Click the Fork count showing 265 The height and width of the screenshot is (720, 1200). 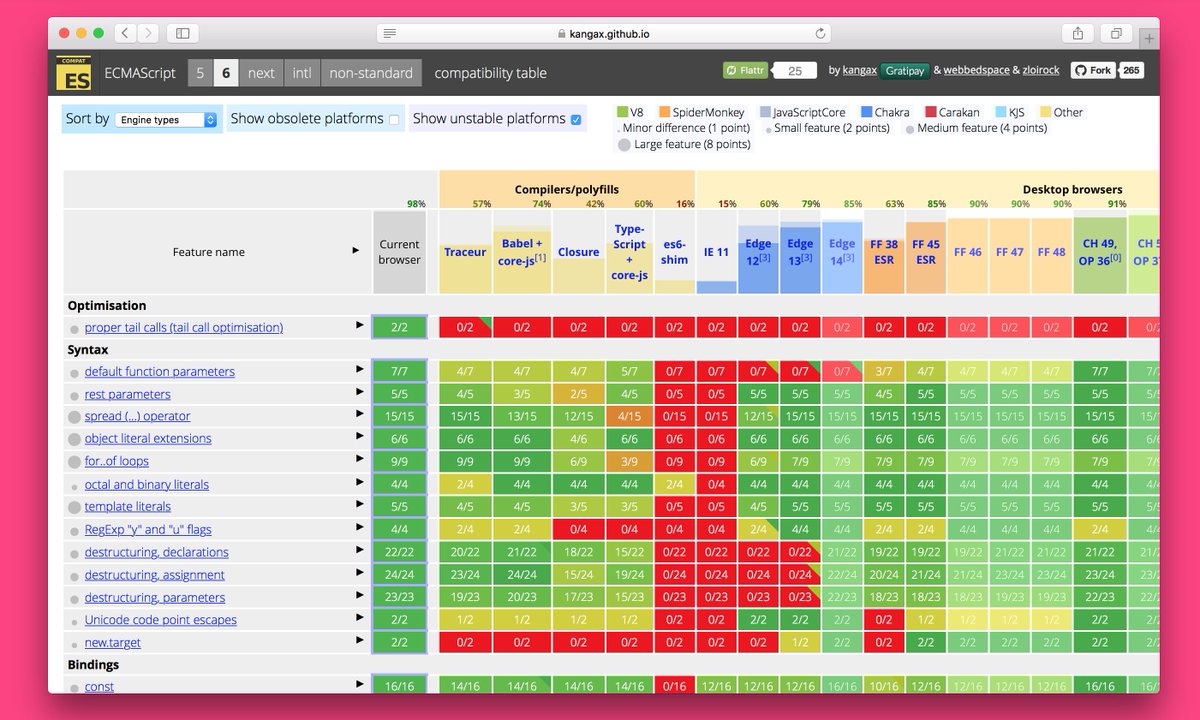(1131, 71)
